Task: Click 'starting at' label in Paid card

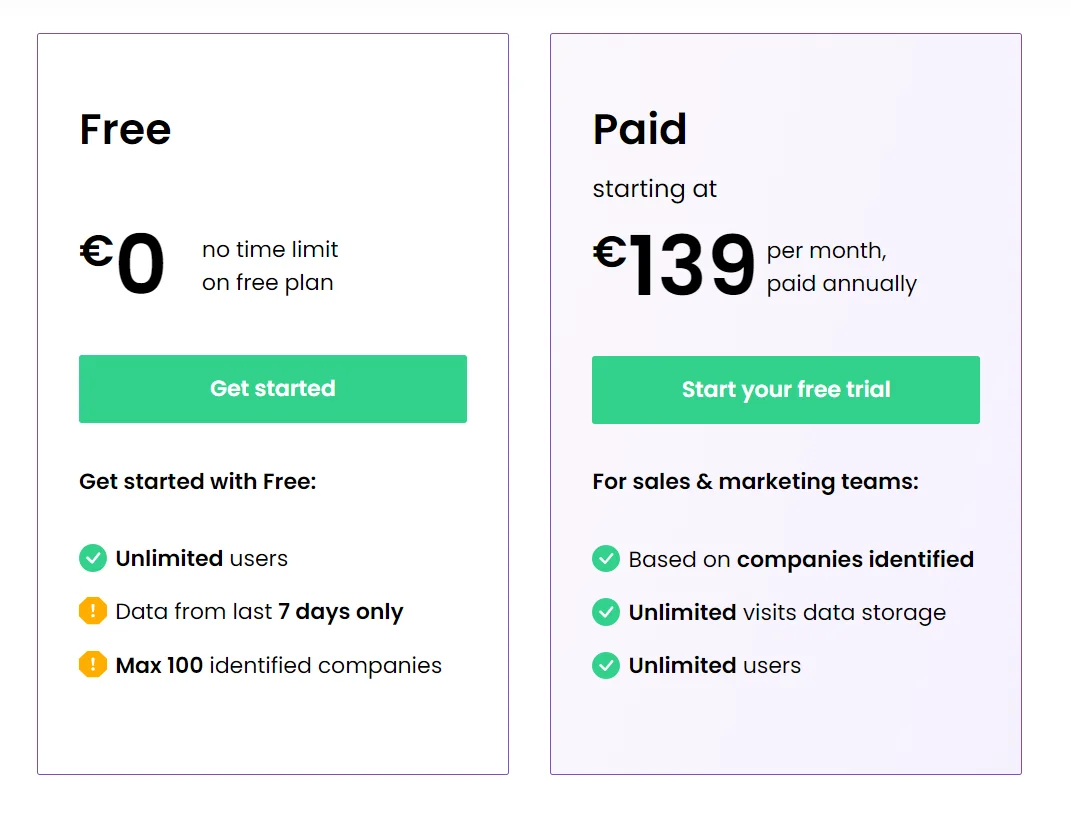Action: pyautogui.click(x=654, y=189)
